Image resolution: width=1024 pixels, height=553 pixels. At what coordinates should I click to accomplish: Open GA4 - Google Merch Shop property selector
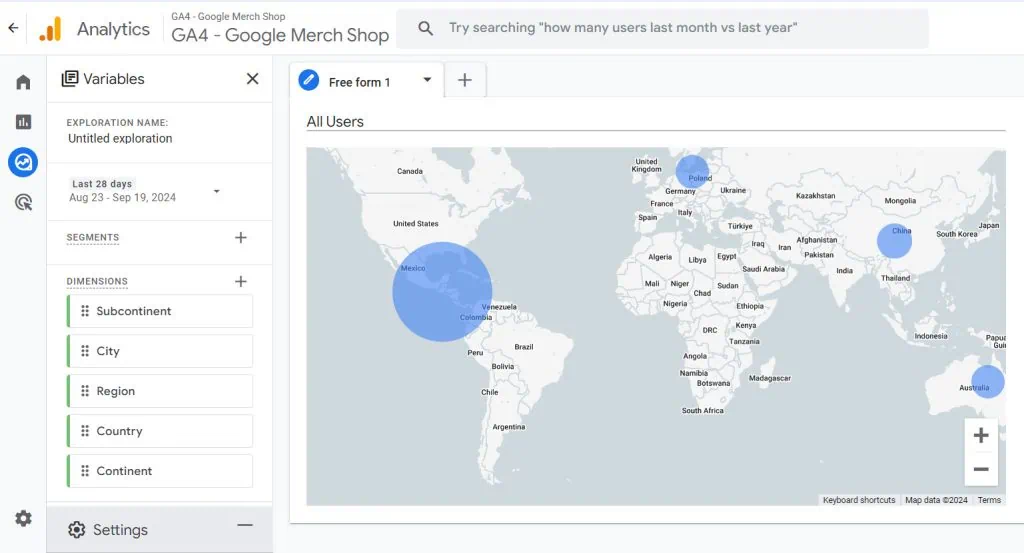280,28
